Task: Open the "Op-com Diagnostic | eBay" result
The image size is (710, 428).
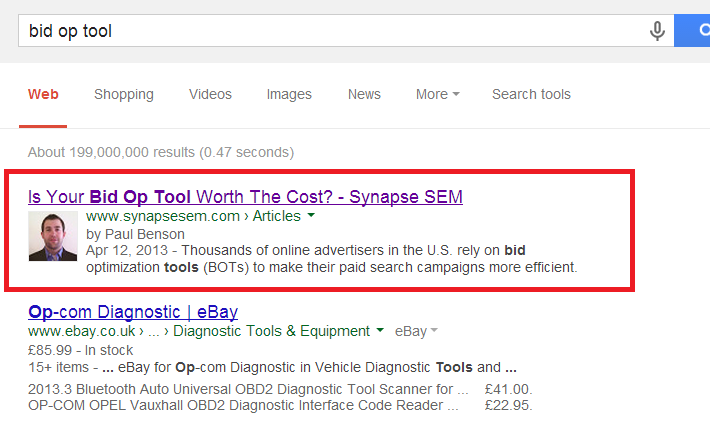Action: tap(133, 312)
